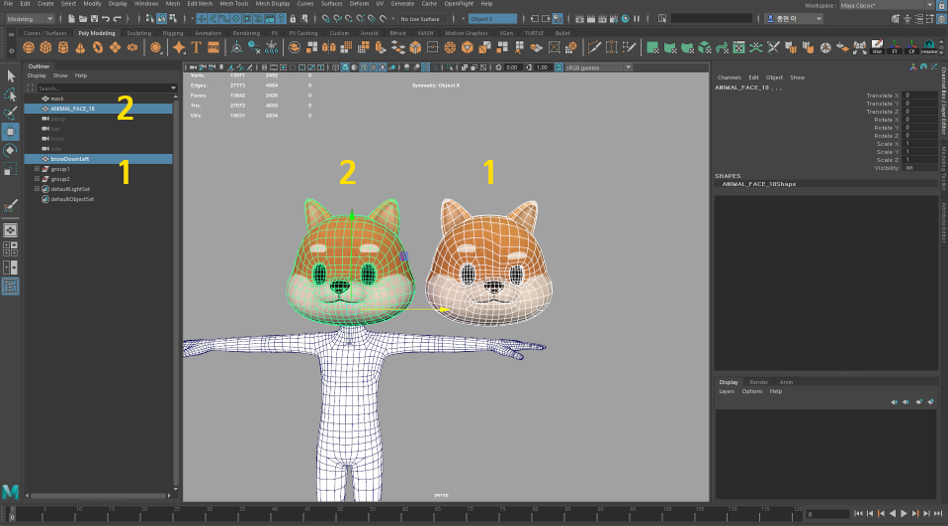Image resolution: width=948 pixels, height=526 pixels.
Task: Click the polygon Type text tool icon
Action: click(x=196, y=47)
